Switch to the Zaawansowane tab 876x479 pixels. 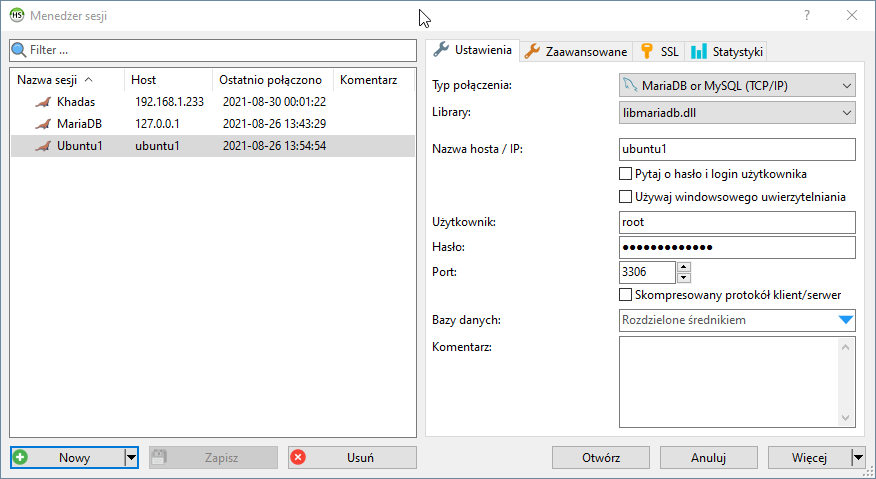(577, 51)
